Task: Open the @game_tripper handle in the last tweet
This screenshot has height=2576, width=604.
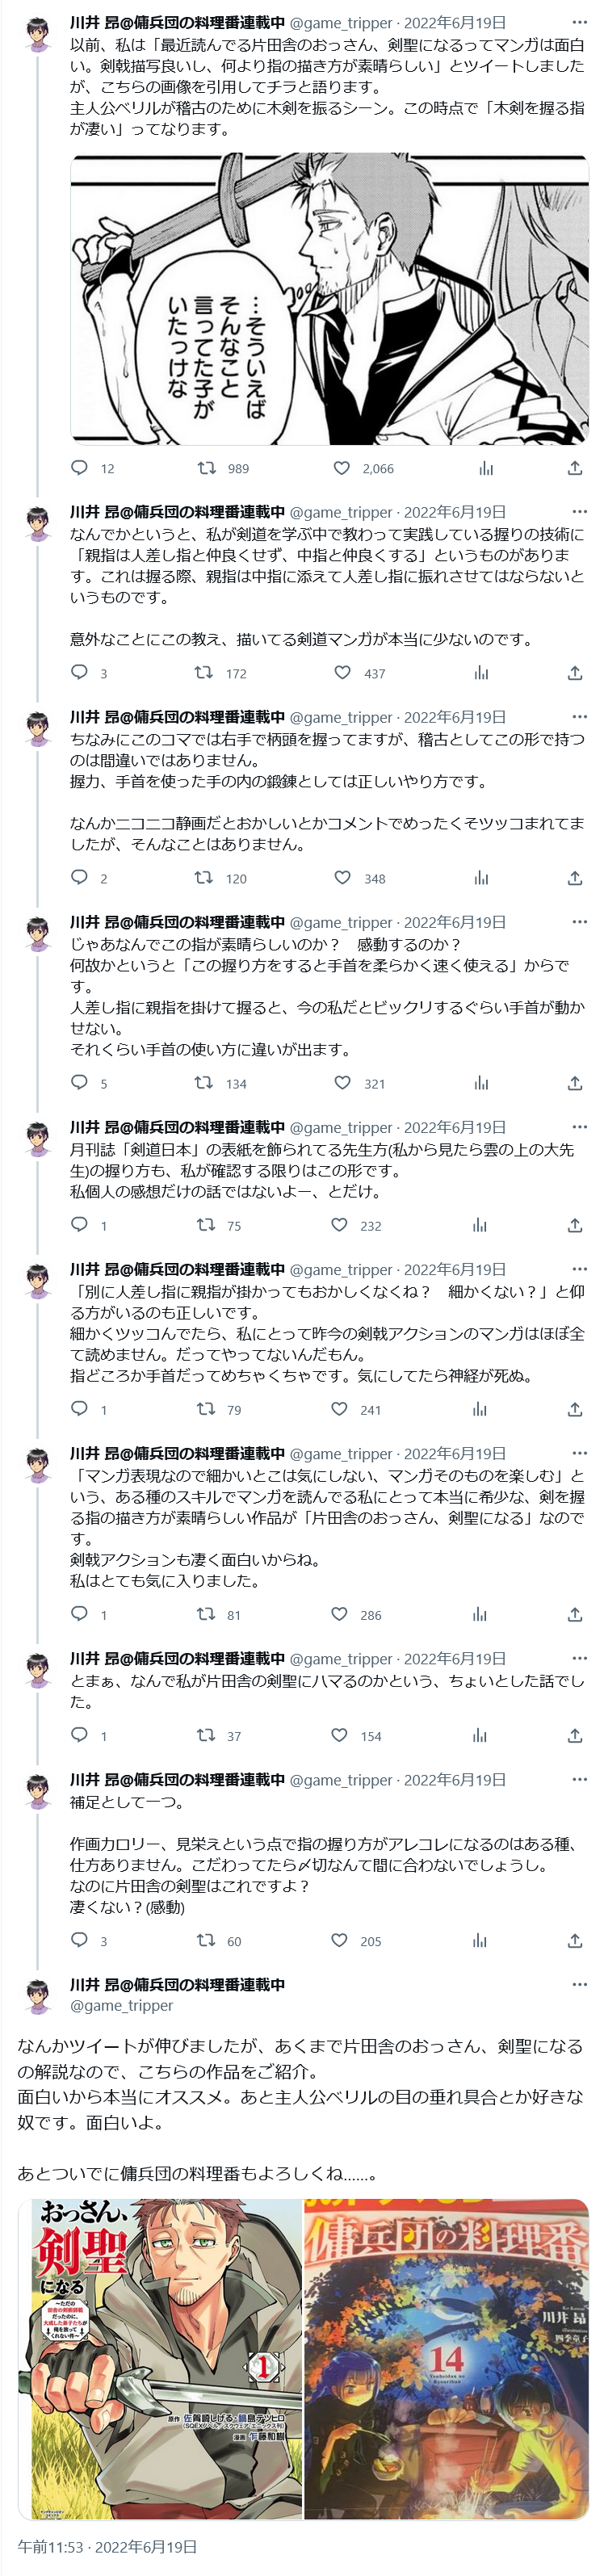Action: [x=121, y=2005]
